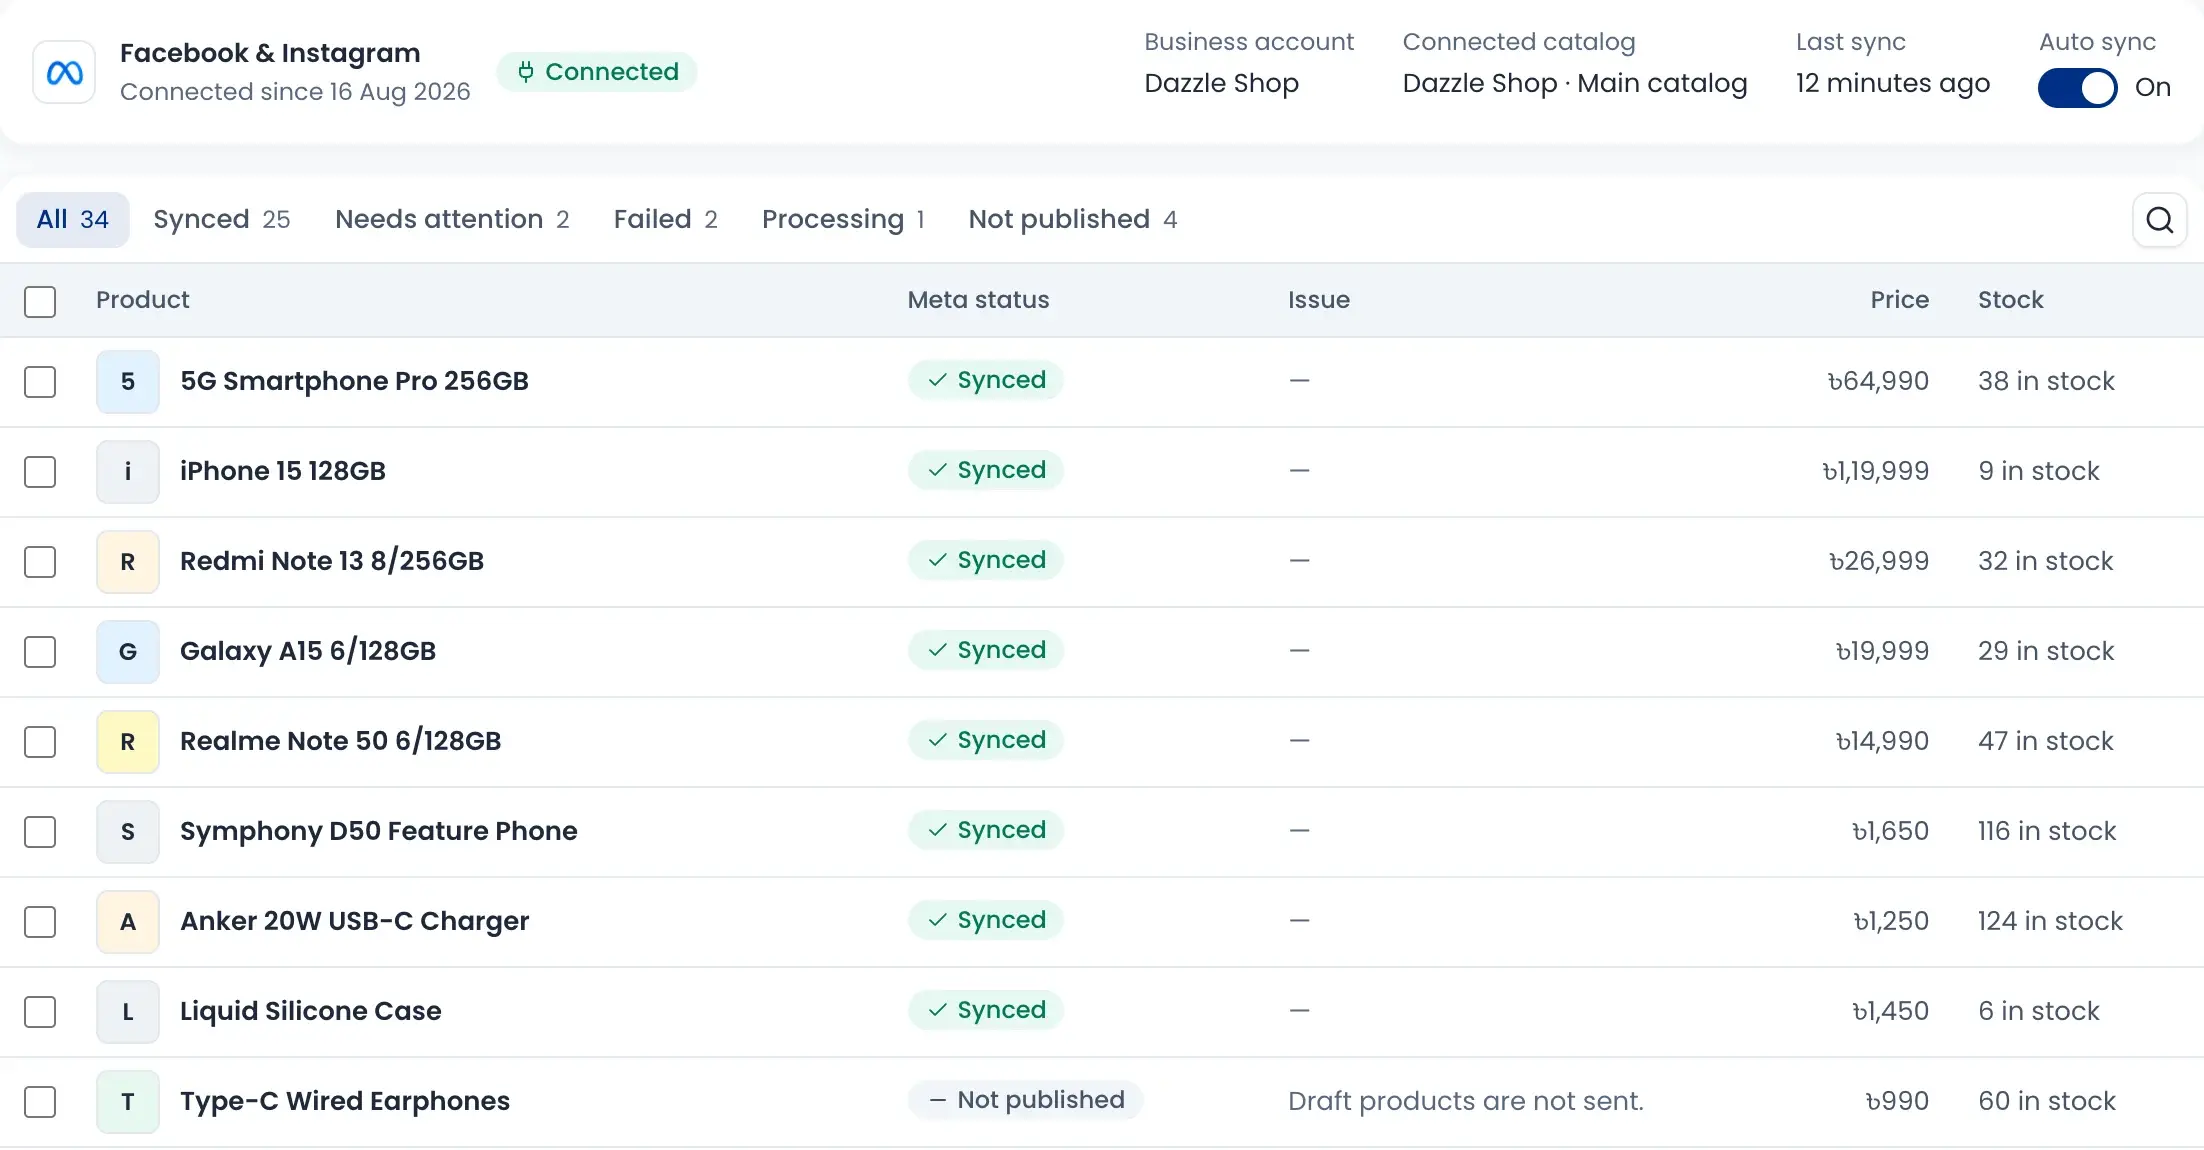Viewport: 2204px width, 1150px height.
Task: Open the Processing 1 tab
Action: (x=843, y=220)
